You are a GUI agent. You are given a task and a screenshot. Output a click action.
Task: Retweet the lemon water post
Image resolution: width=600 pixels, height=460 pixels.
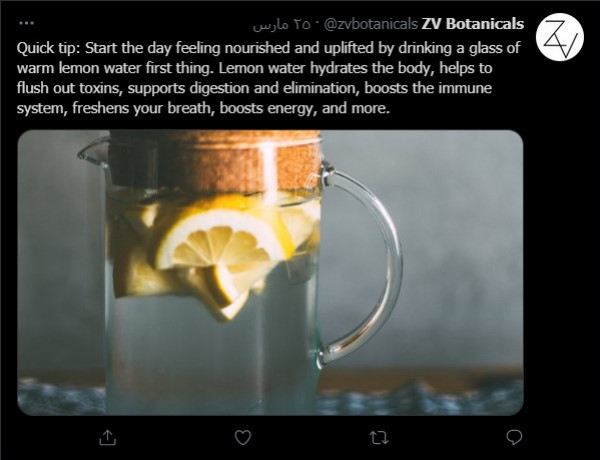coord(379,437)
